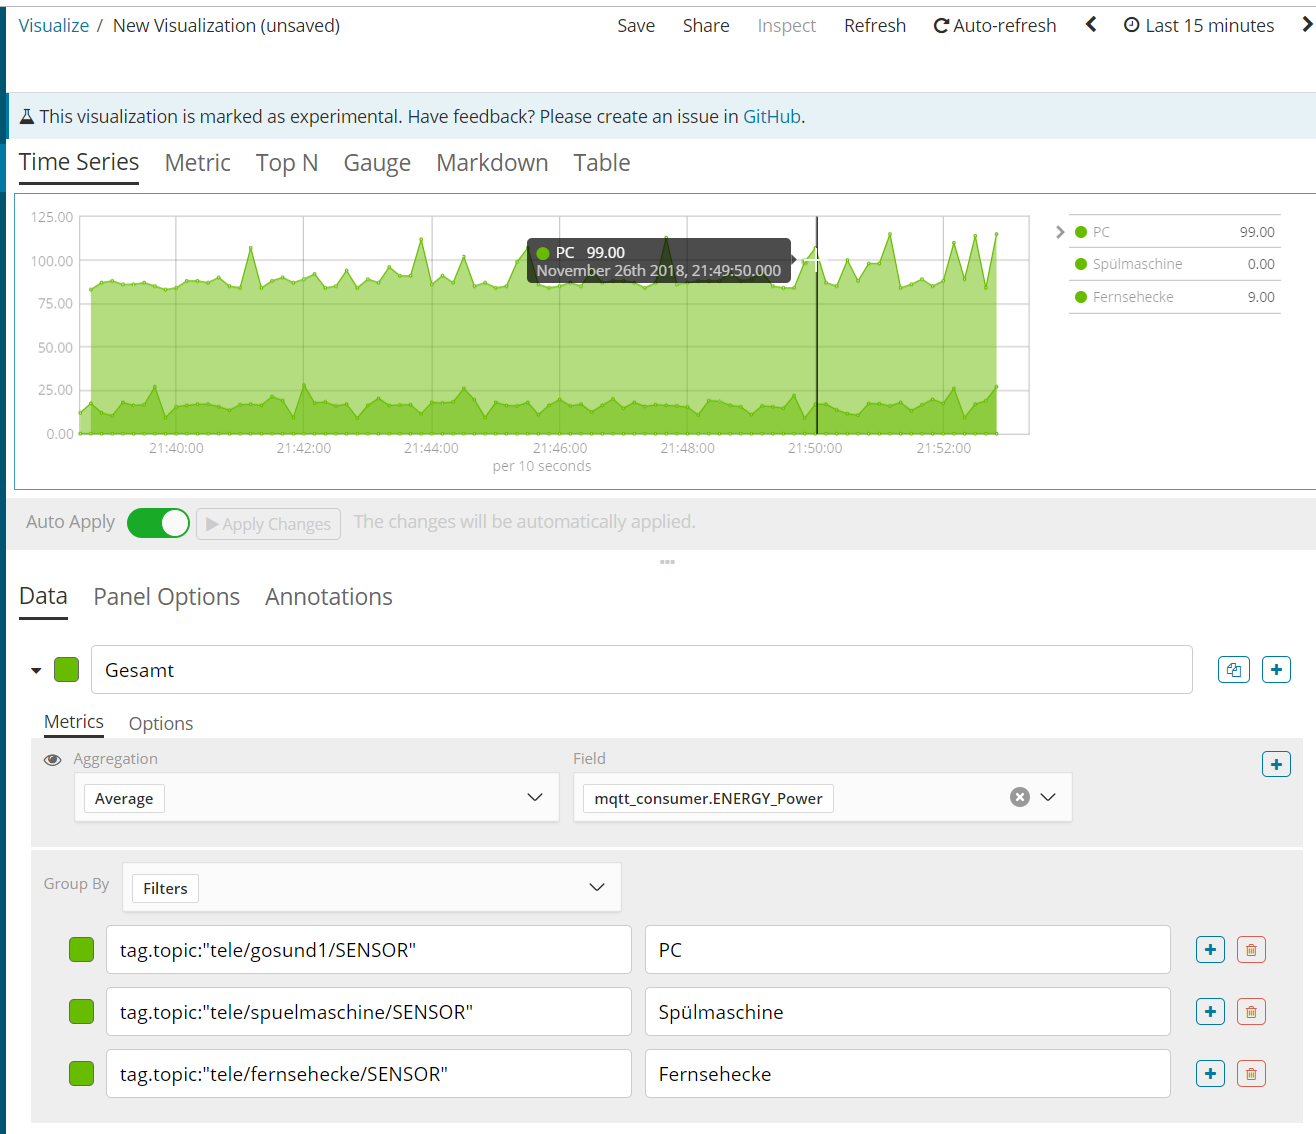Delete the Fernsehecke filter row
Image resolution: width=1316 pixels, height=1134 pixels.
tap(1251, 1074)
